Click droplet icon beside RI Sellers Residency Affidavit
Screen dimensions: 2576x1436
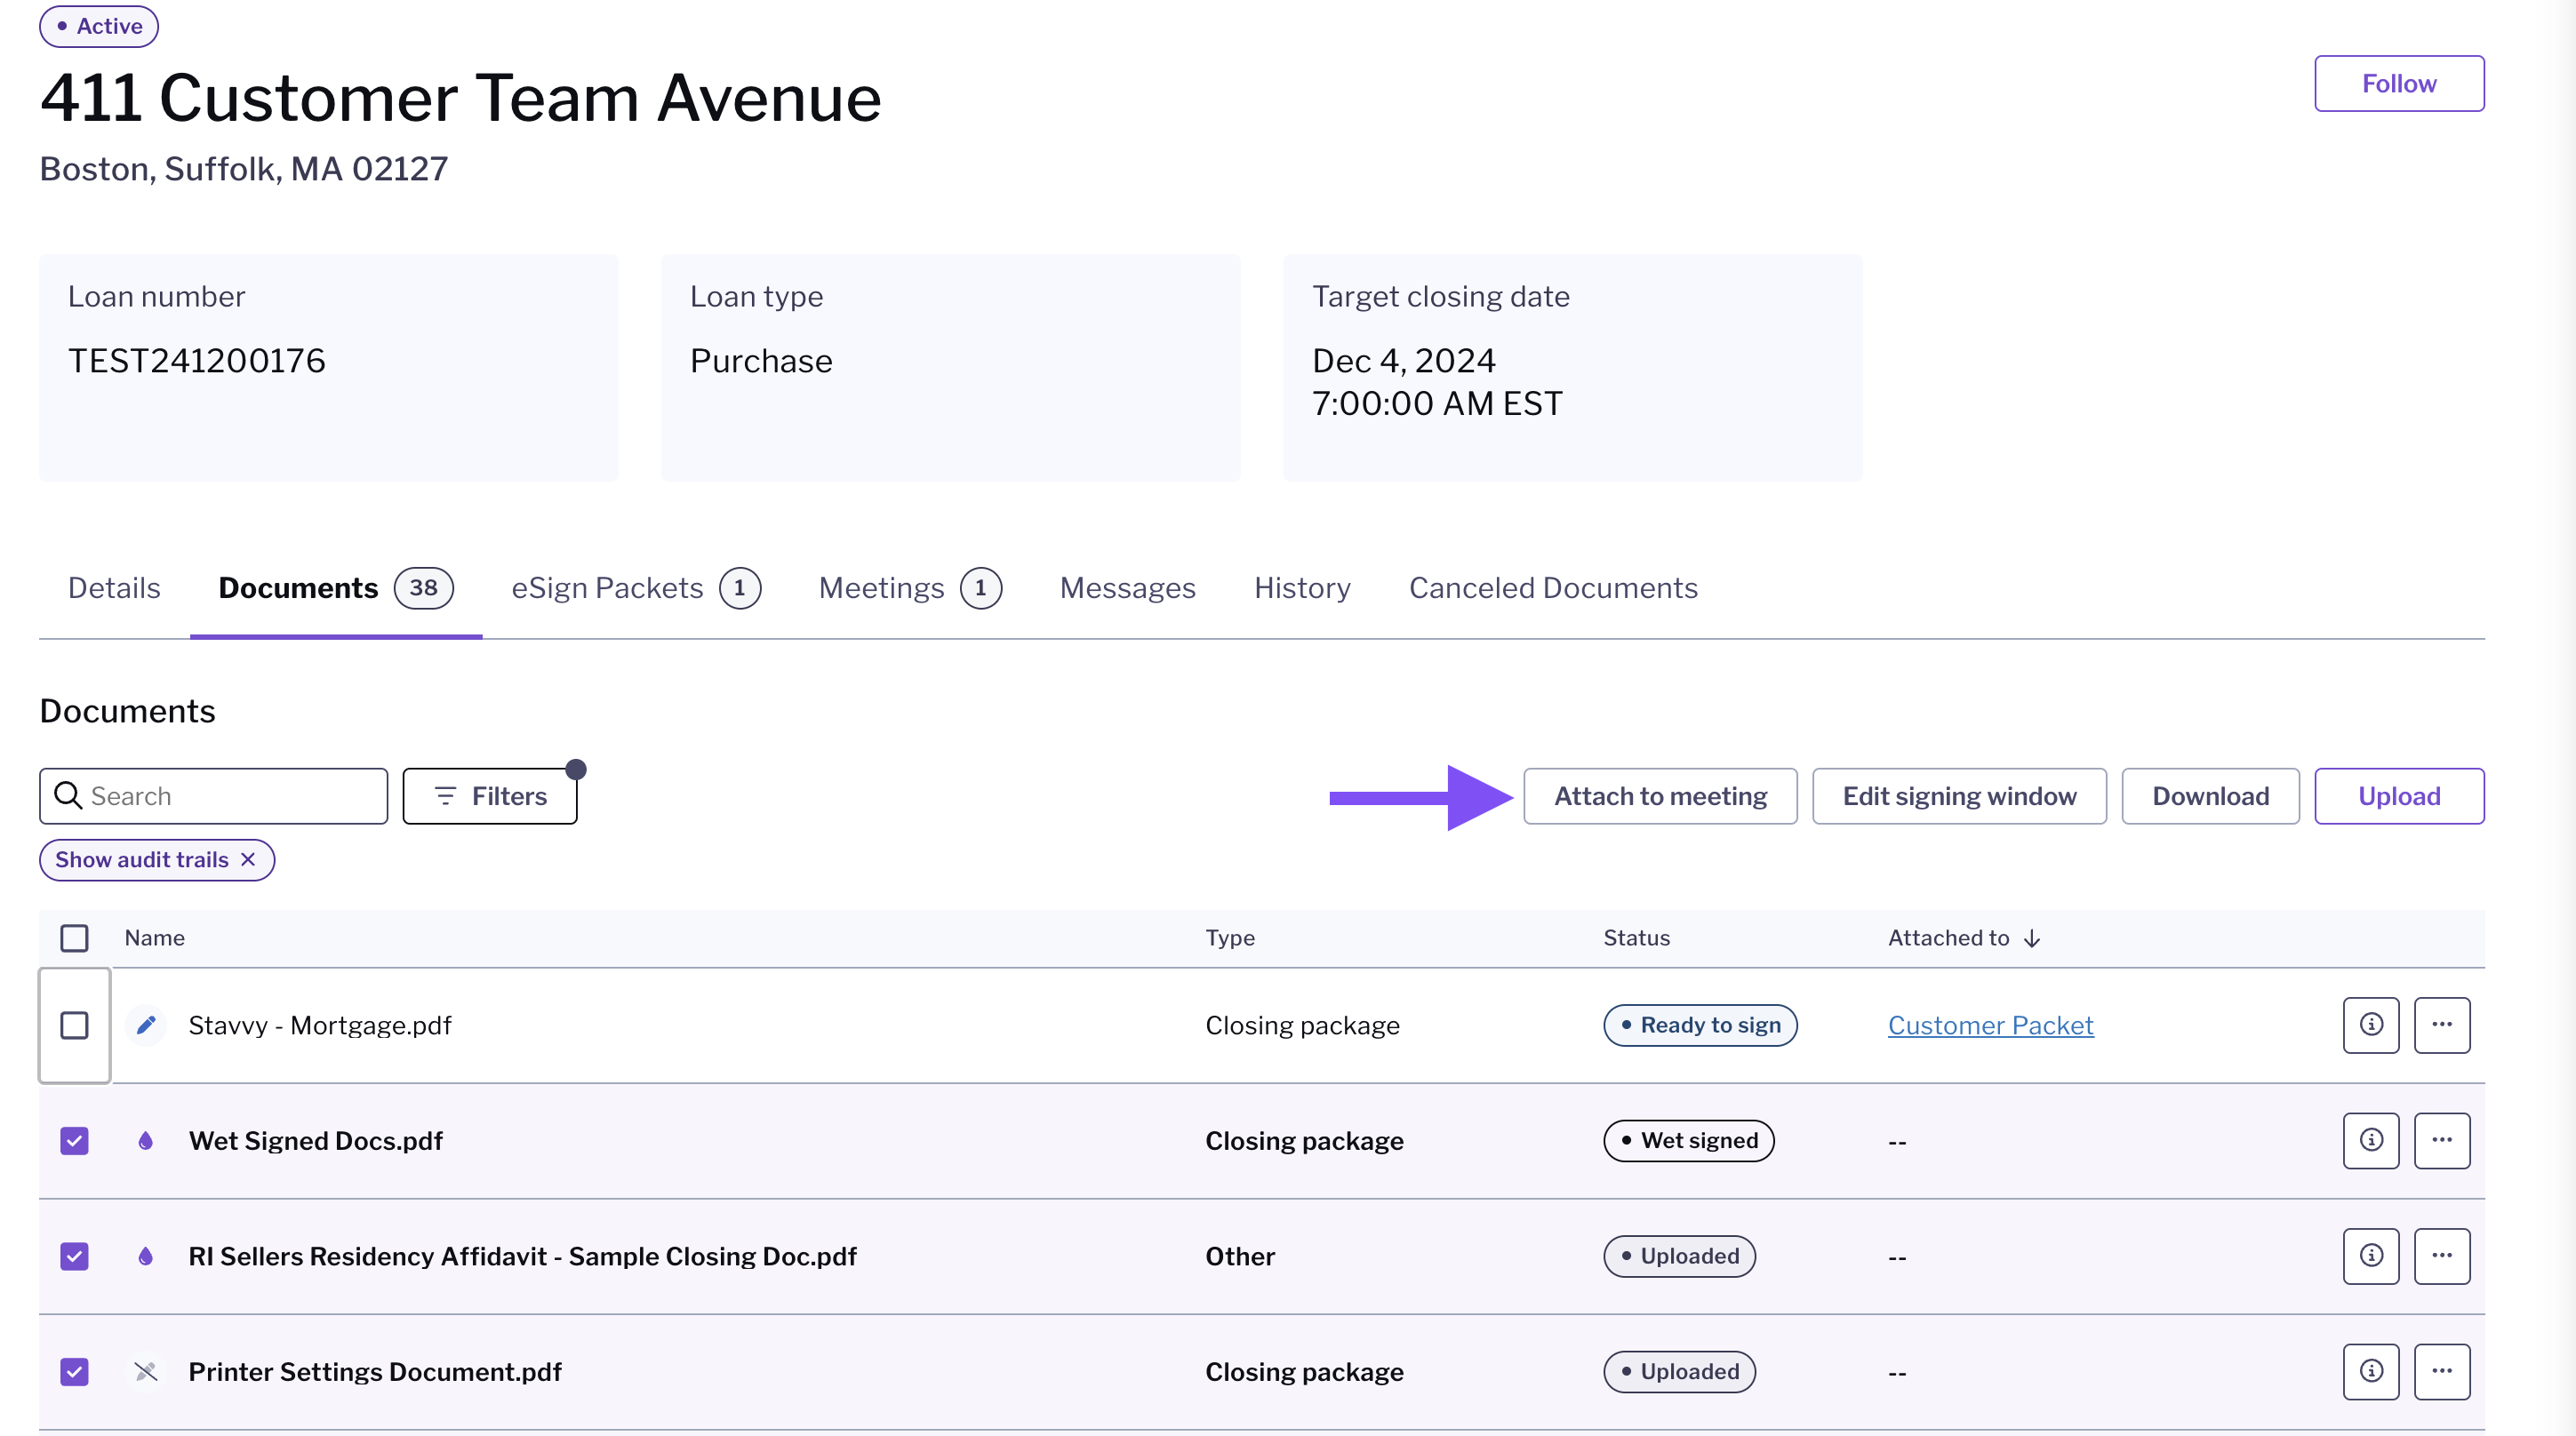point(146,1256)
